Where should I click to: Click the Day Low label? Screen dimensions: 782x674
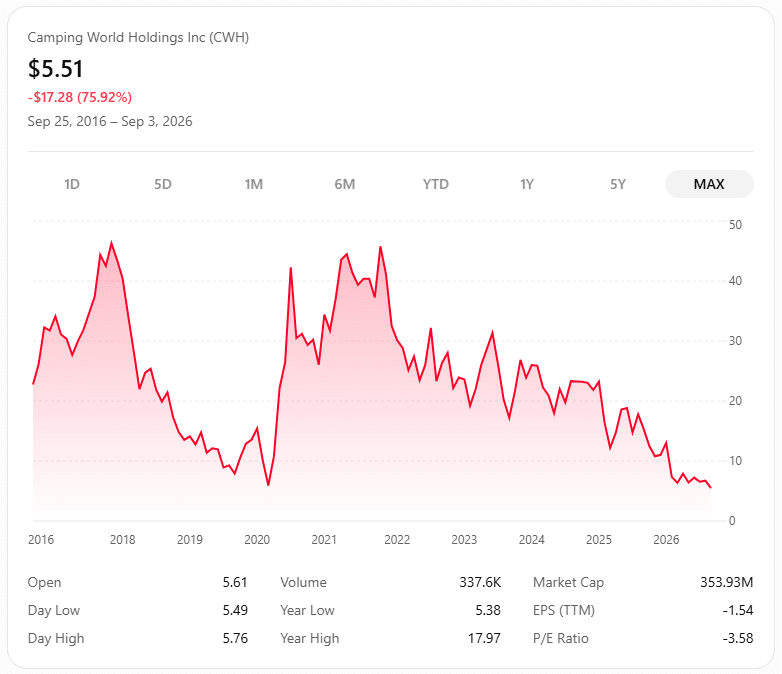(x=54, y=610)
